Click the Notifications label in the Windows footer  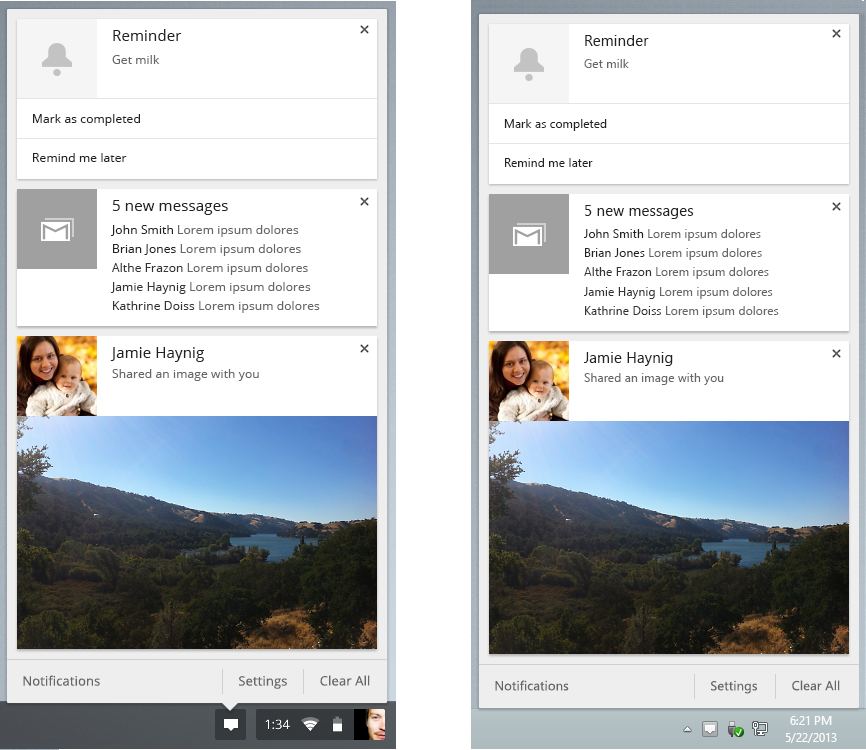tap(531, 686)
